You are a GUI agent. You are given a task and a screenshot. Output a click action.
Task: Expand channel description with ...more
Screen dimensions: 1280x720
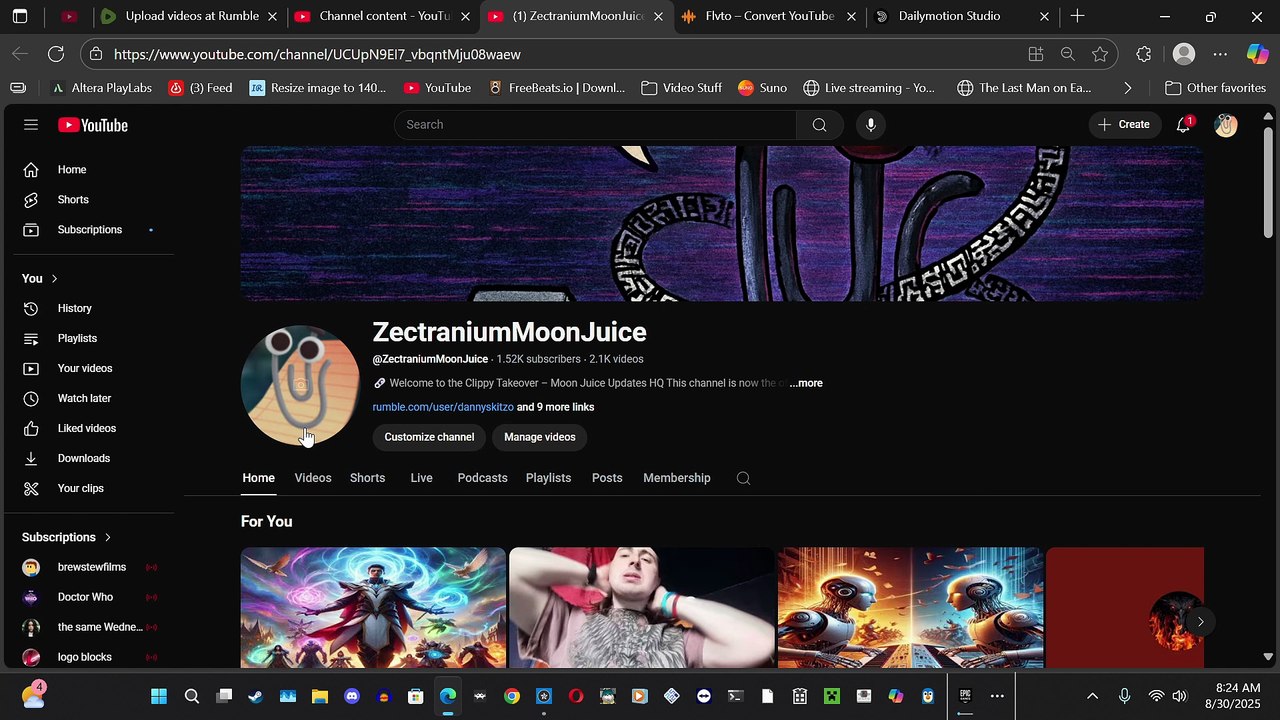[806, 383]
